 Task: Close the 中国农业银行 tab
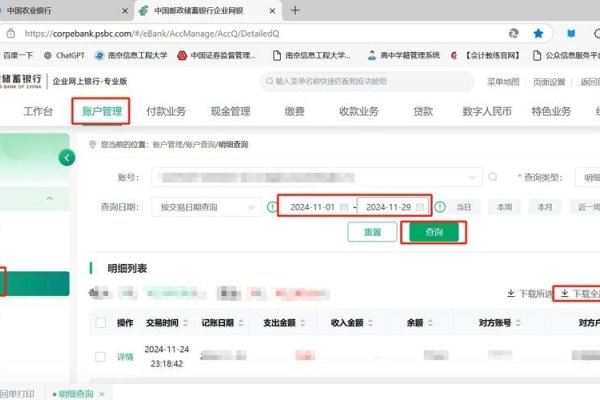125,11
